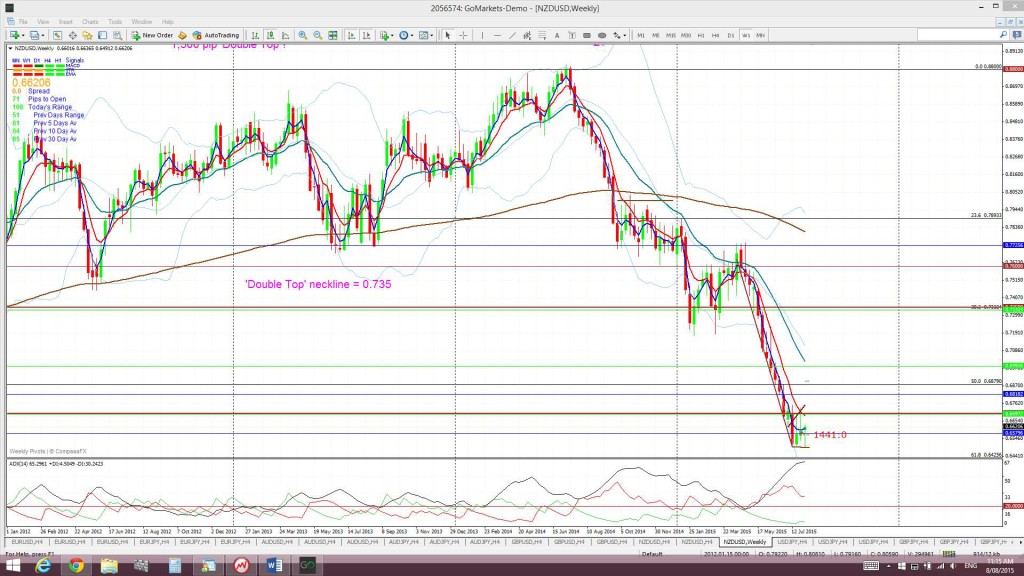This screenshot has height=576, width=1024.
Task: Open the Tools menu
Action: point(115,22)
